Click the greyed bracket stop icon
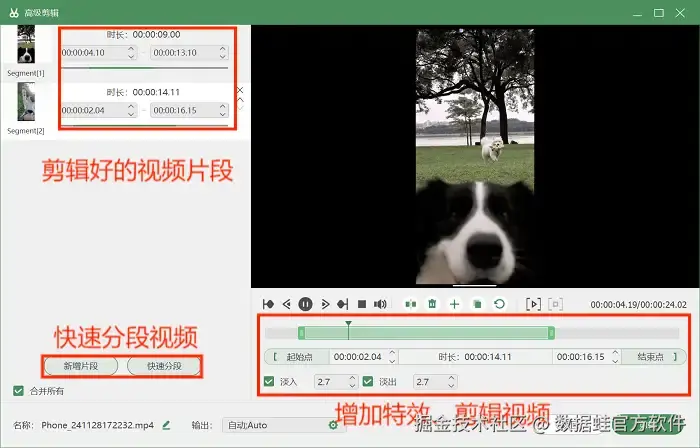 [x=555, y=304]
